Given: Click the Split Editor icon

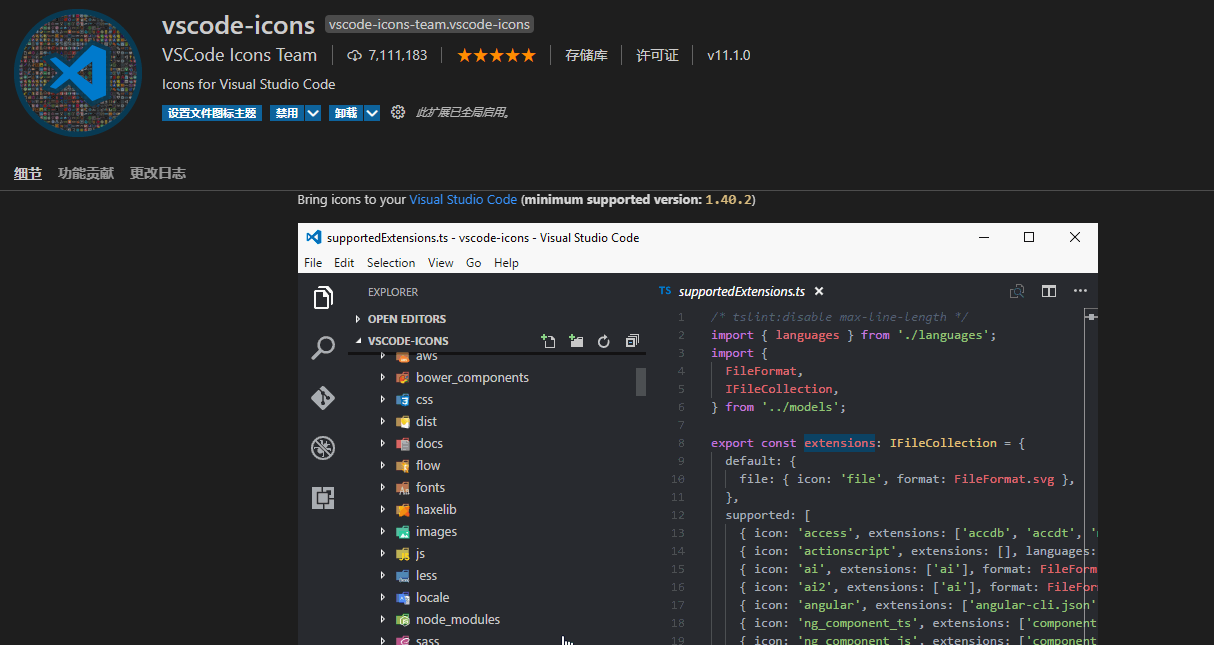Looking at the screenshot, I should click(1049, 291).
